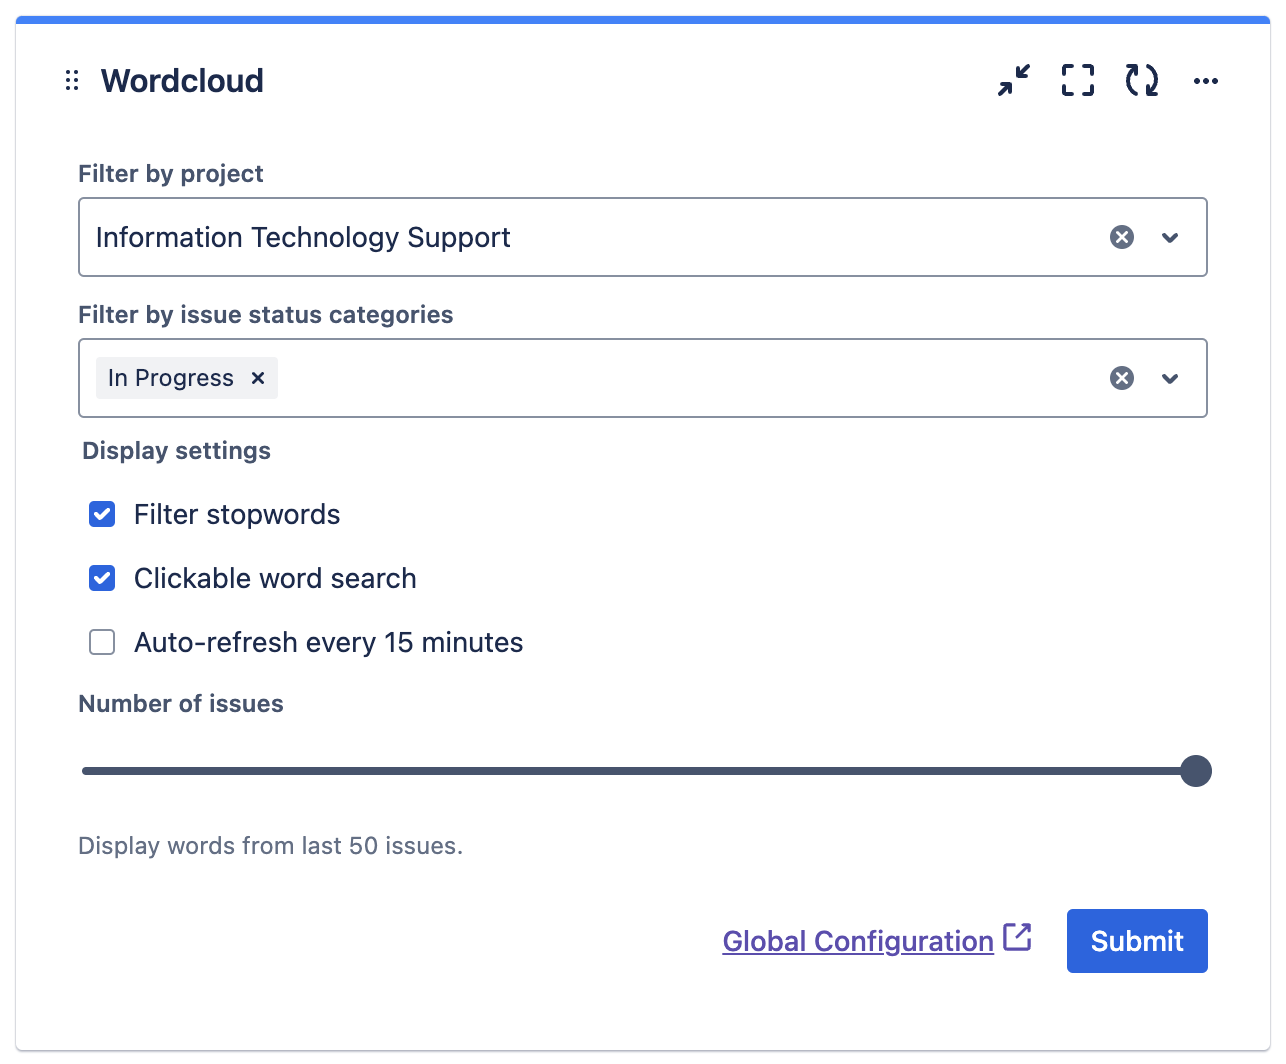
Task: Click the Submit button
Action: click(x=1137, y=941)
